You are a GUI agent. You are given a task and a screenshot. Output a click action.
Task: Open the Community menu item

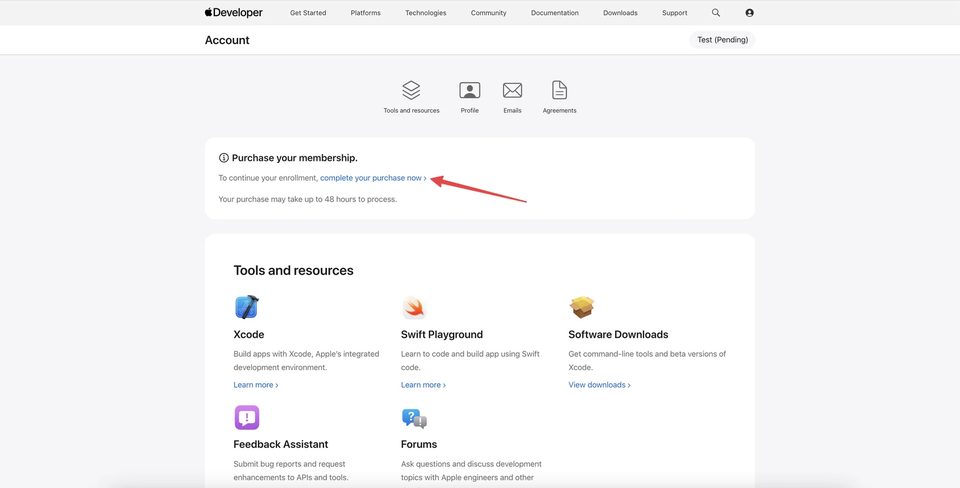[x=489, y=13]
